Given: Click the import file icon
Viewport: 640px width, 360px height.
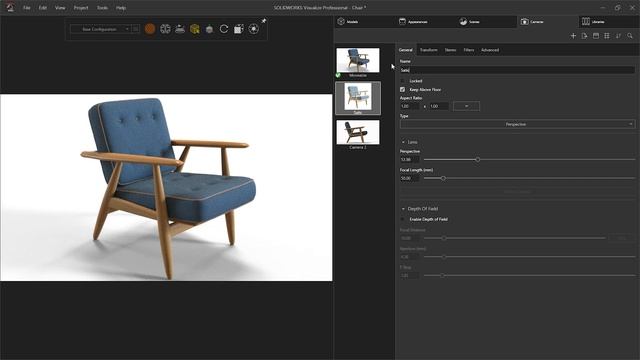Looking at the screenshot, I should [x=584, y=36].
